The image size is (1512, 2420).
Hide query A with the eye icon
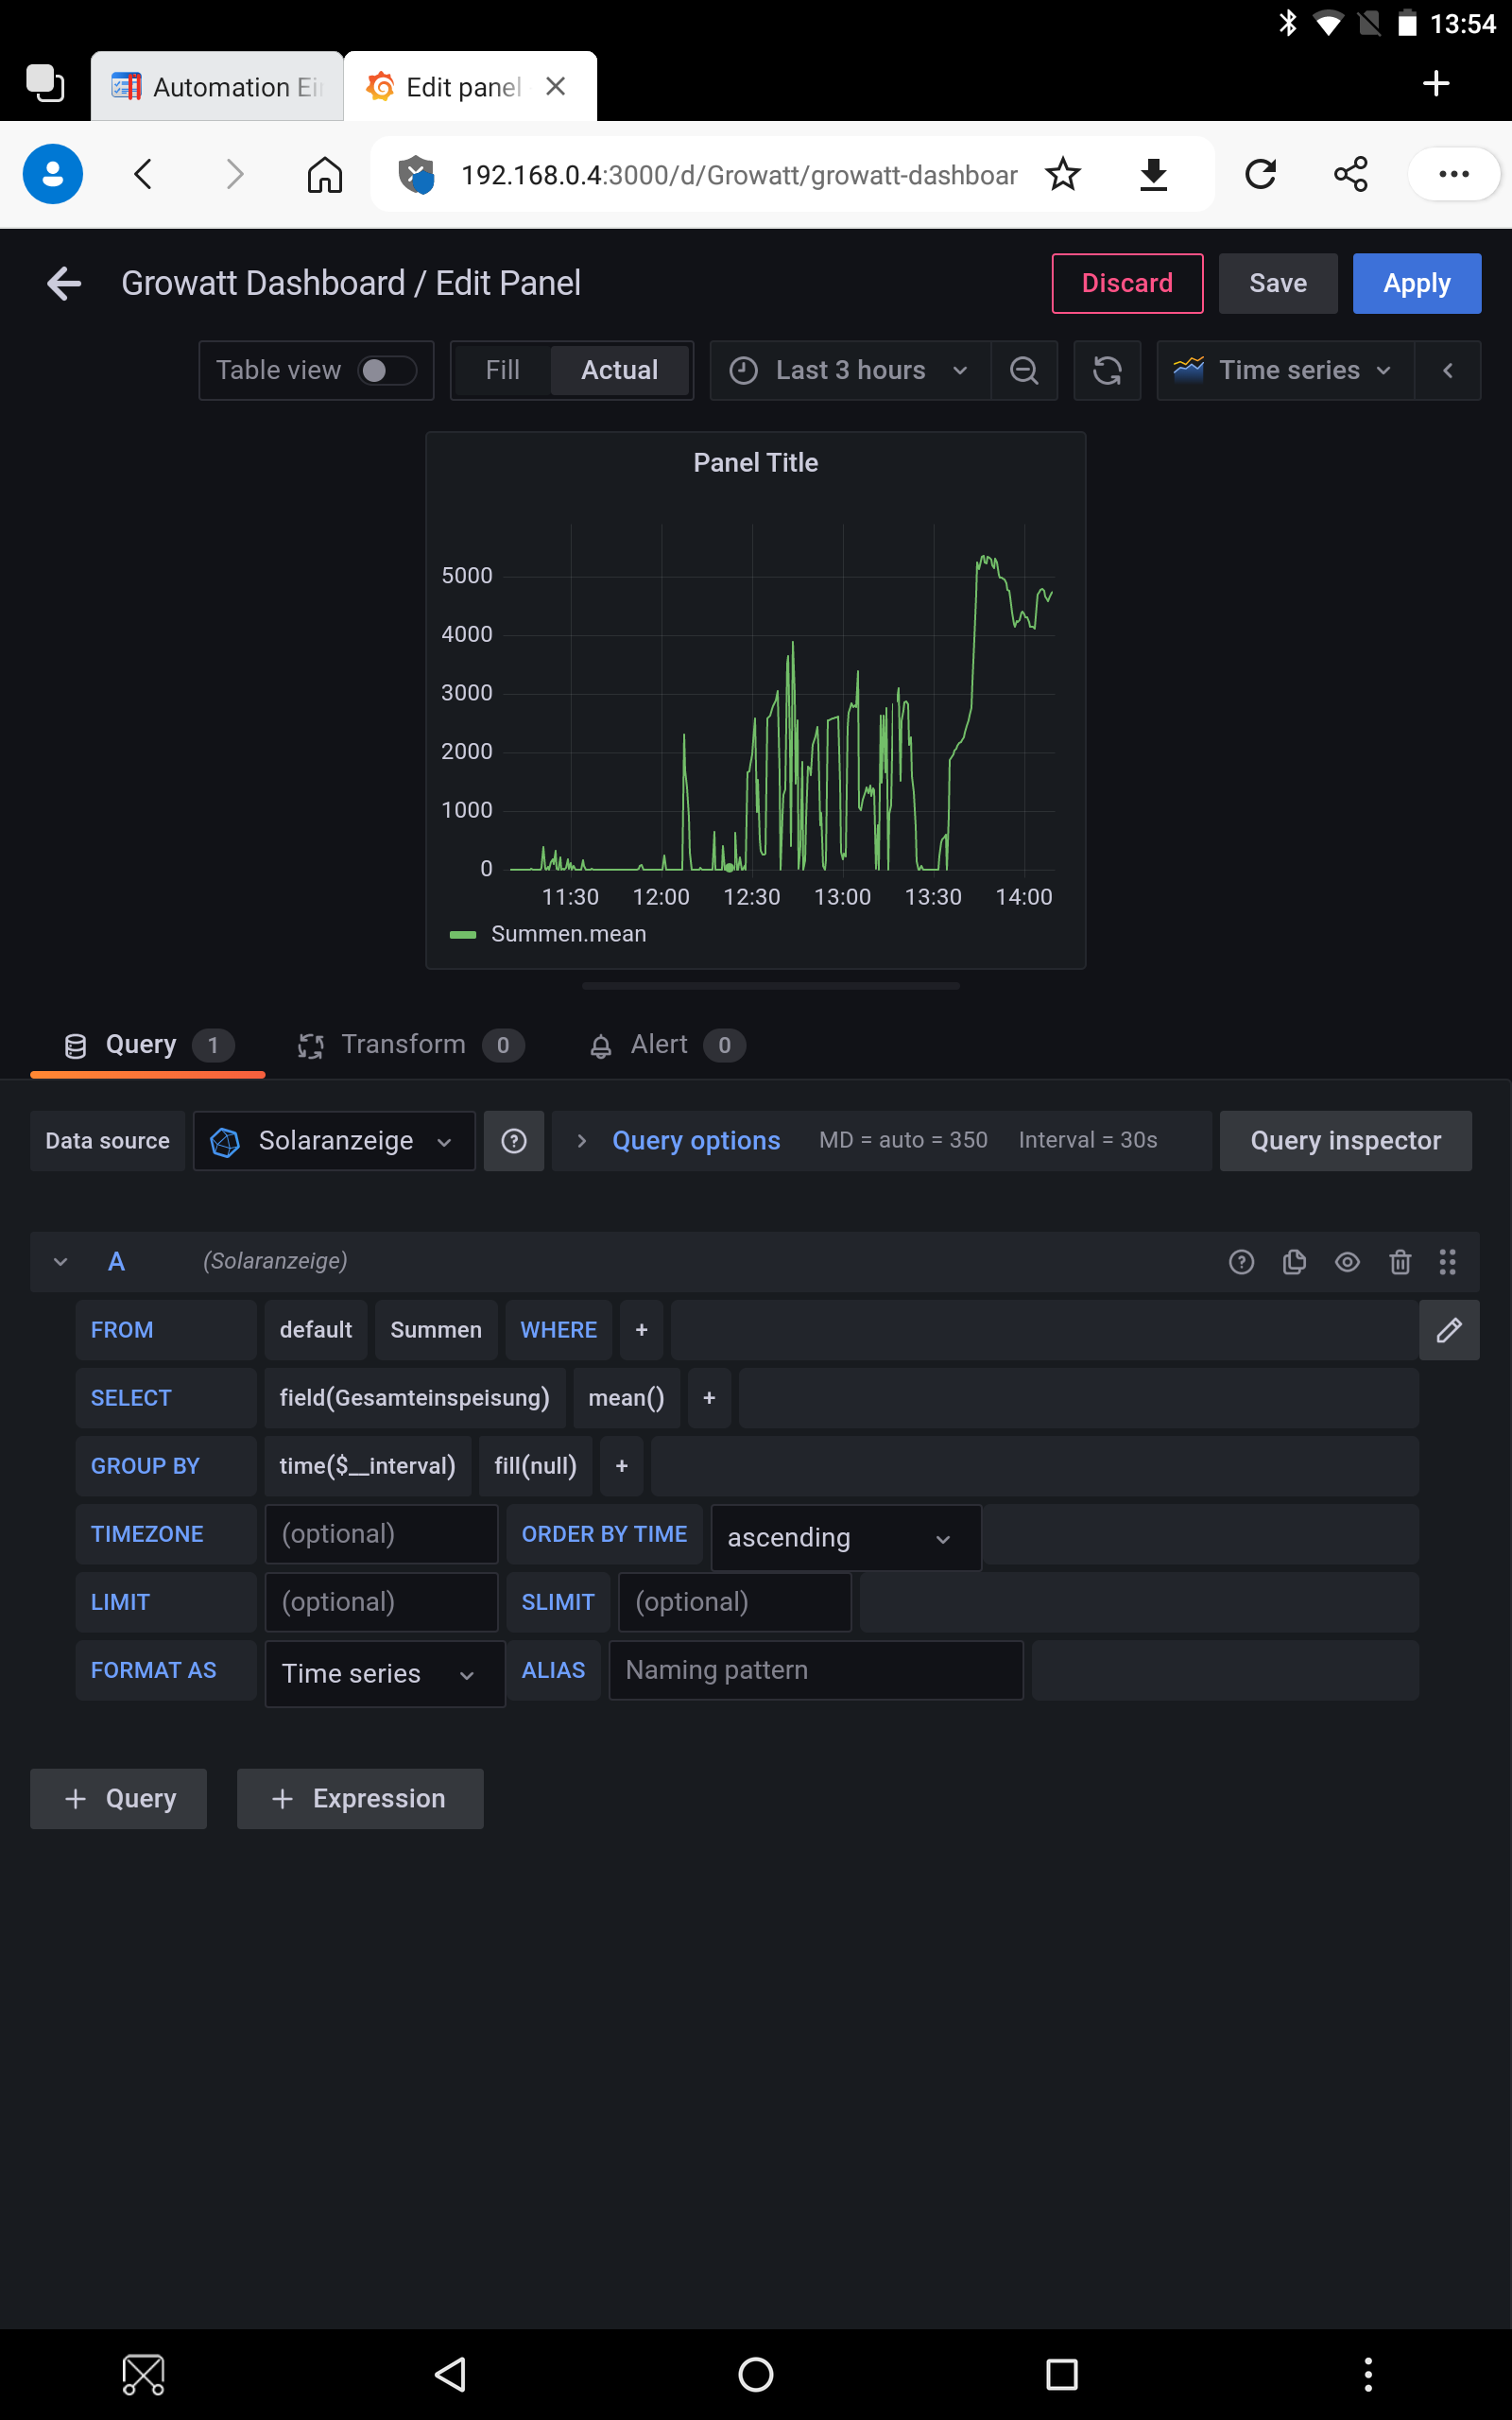coord(1347,1262)
